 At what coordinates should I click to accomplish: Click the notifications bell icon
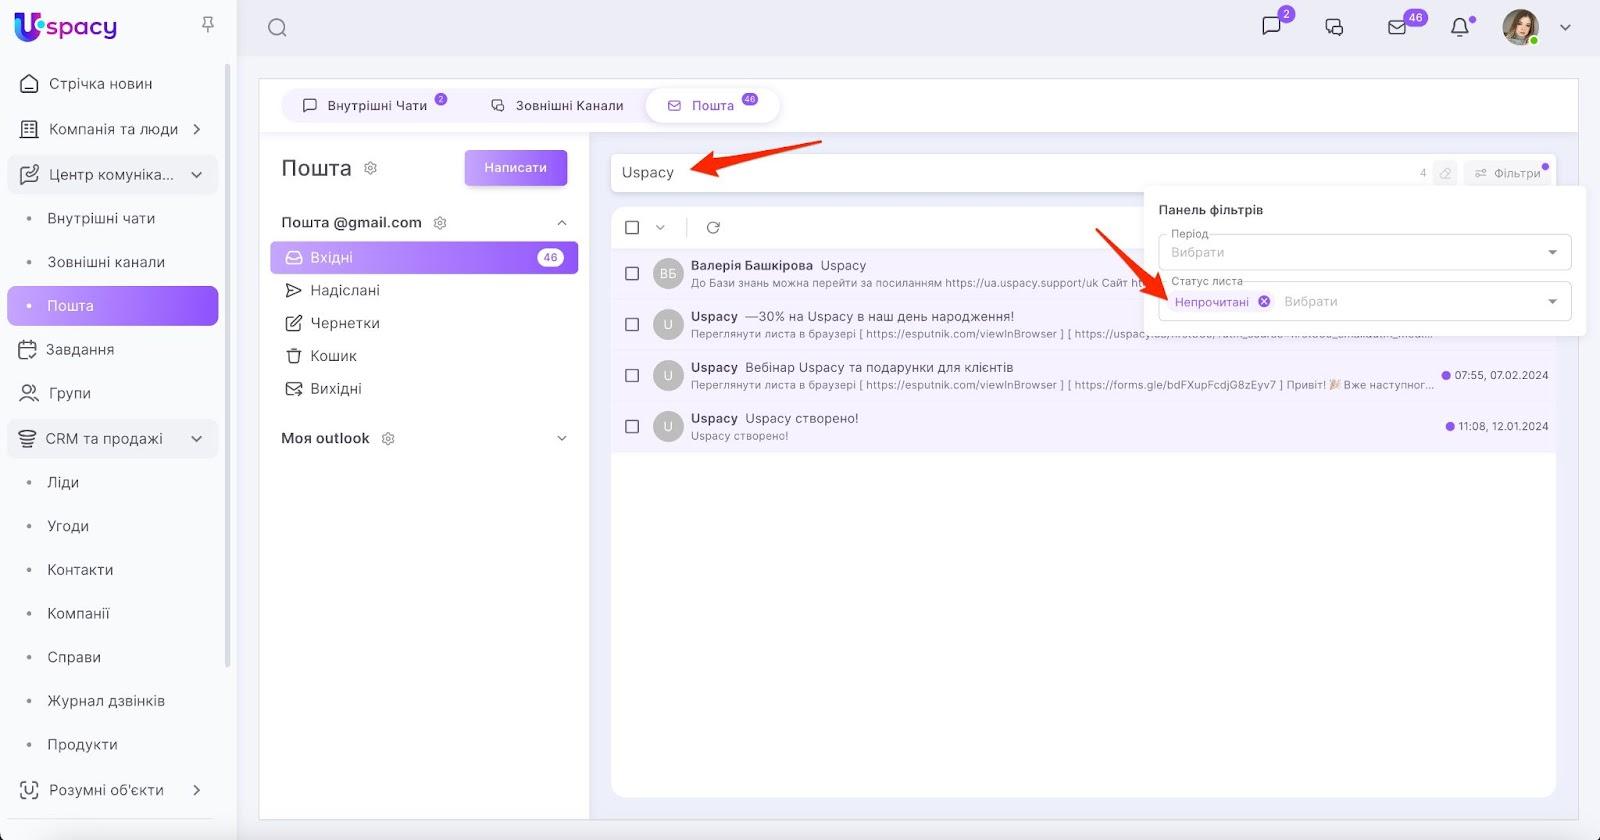pos(1460,27)
